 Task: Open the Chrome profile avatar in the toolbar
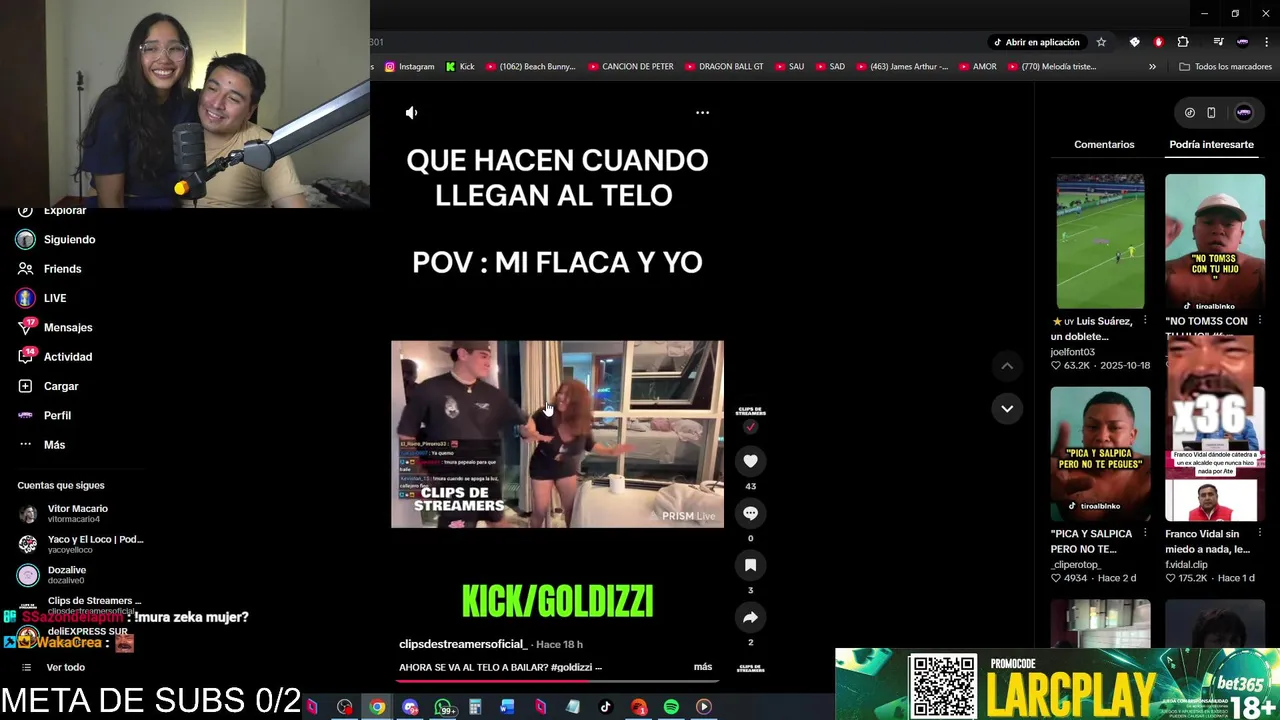click(1242, 42)
